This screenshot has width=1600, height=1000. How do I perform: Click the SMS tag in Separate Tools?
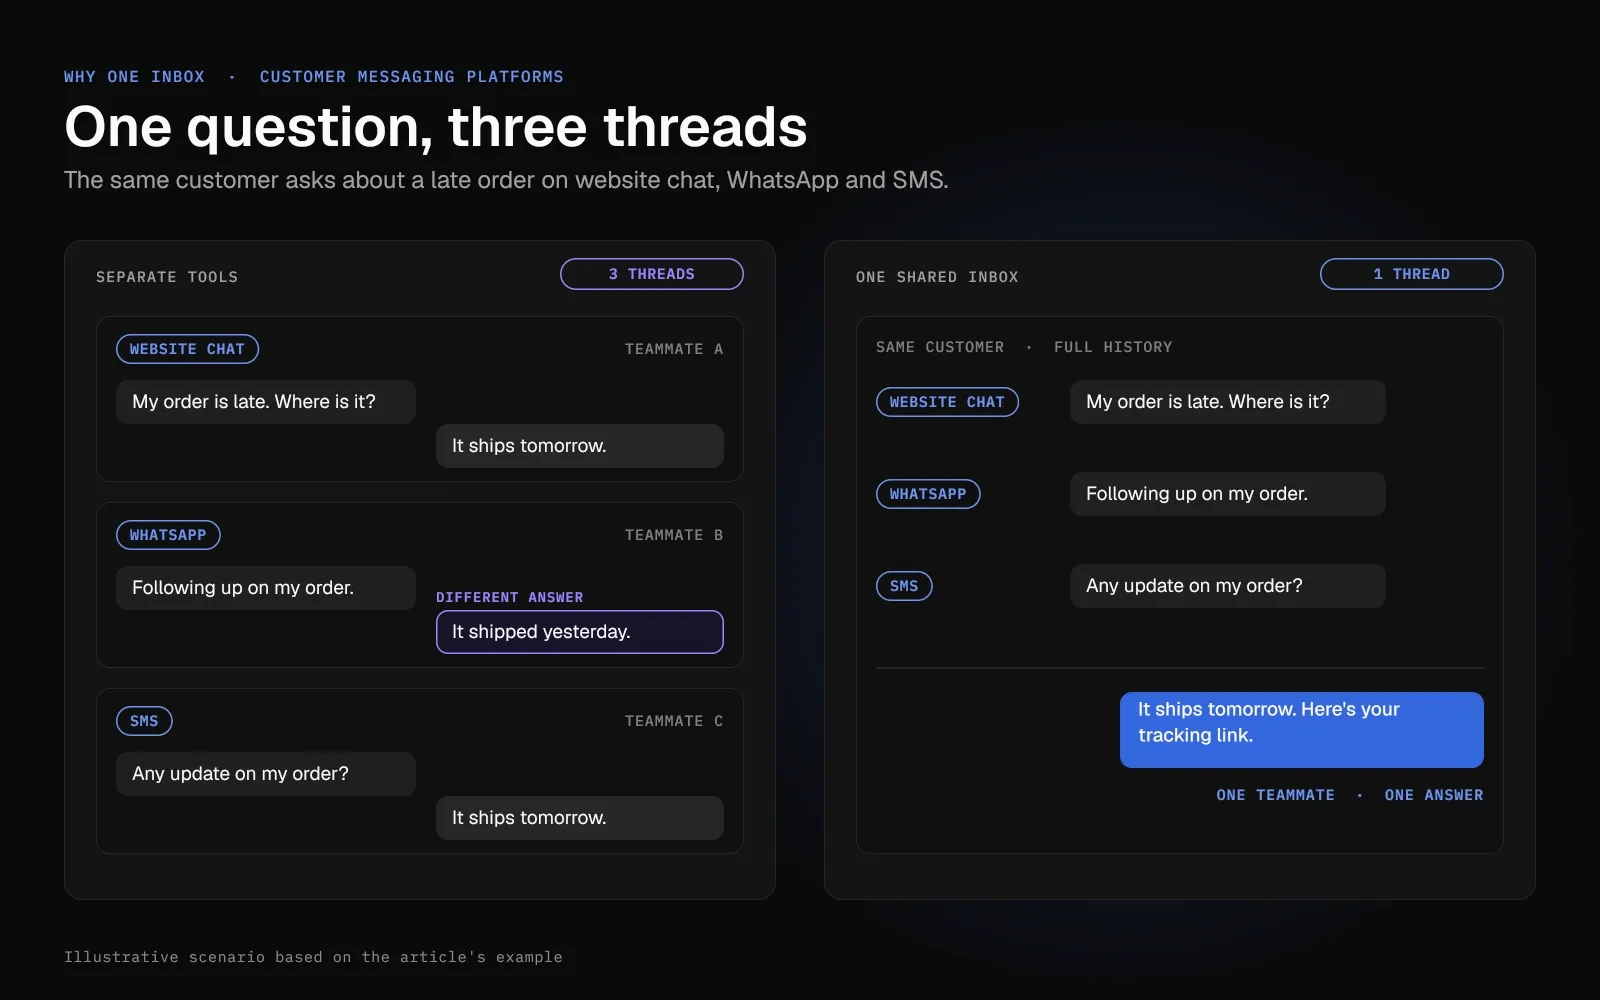click(x=144, y=721)
